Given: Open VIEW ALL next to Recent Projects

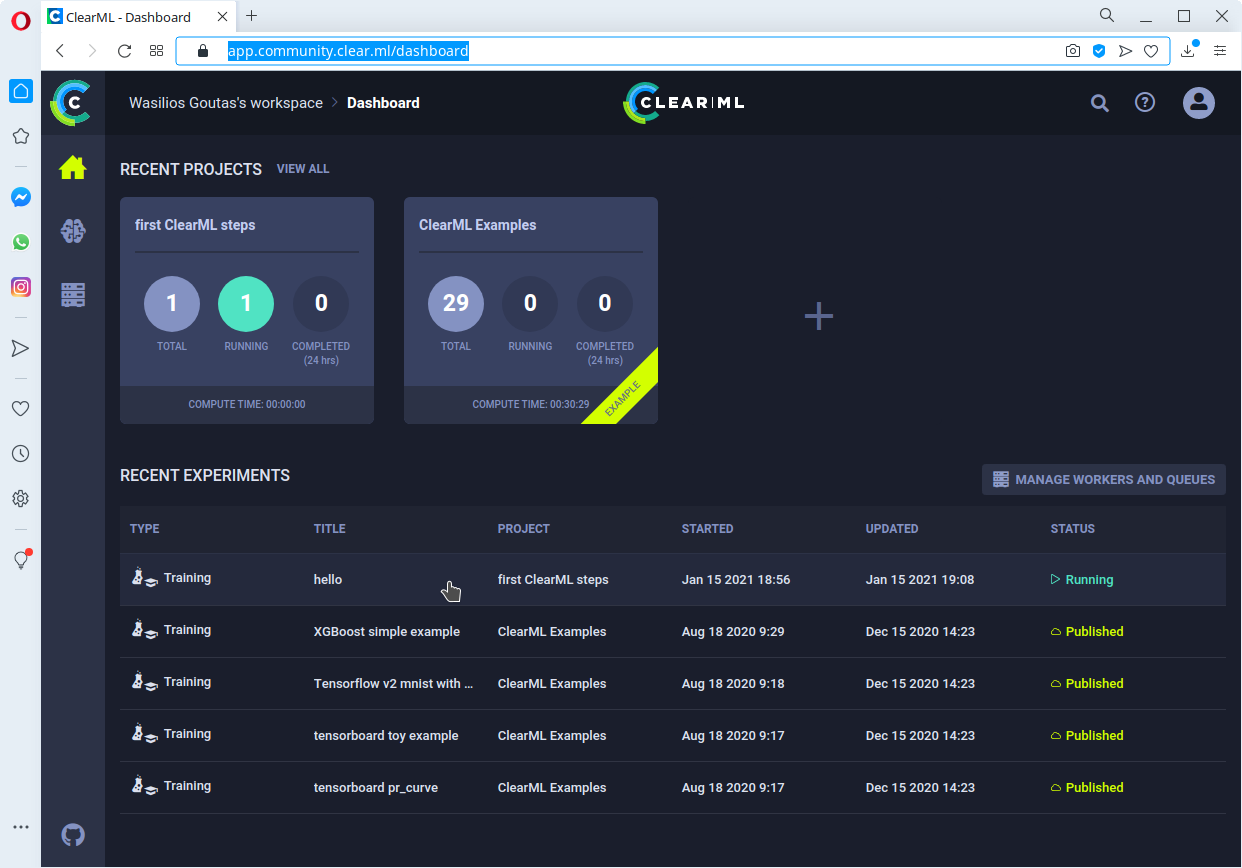Looking at the screenshot, I should click(303, 169).
